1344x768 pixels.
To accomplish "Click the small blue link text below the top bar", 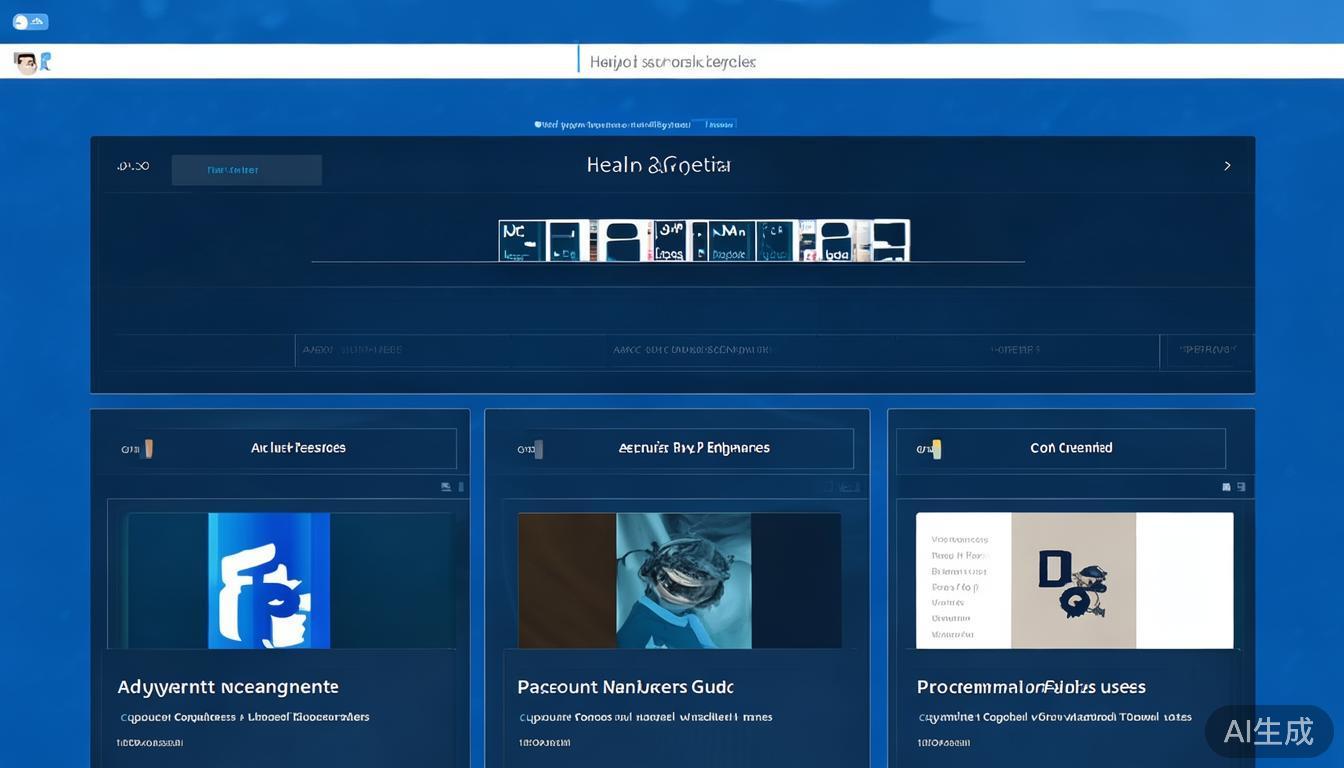I will (x=635, y=125).
